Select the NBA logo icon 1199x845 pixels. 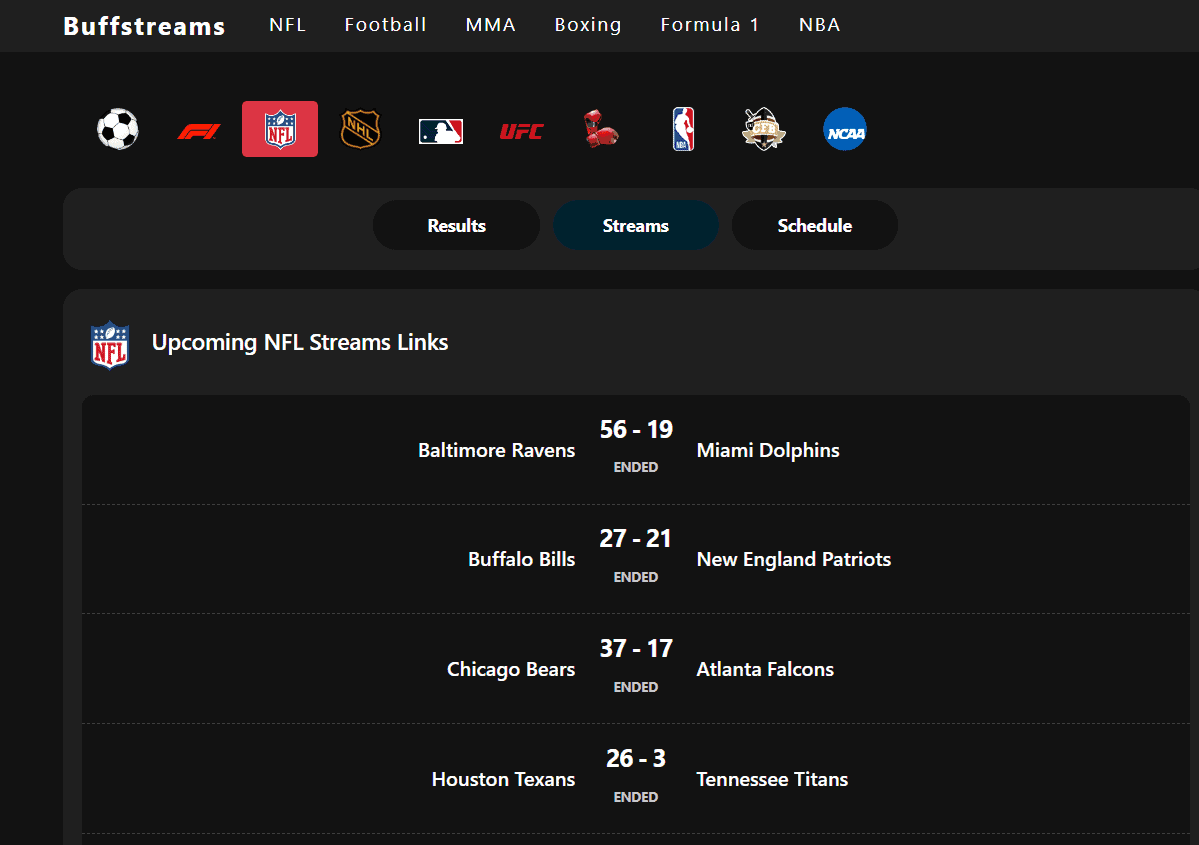(x=683, y=129)
